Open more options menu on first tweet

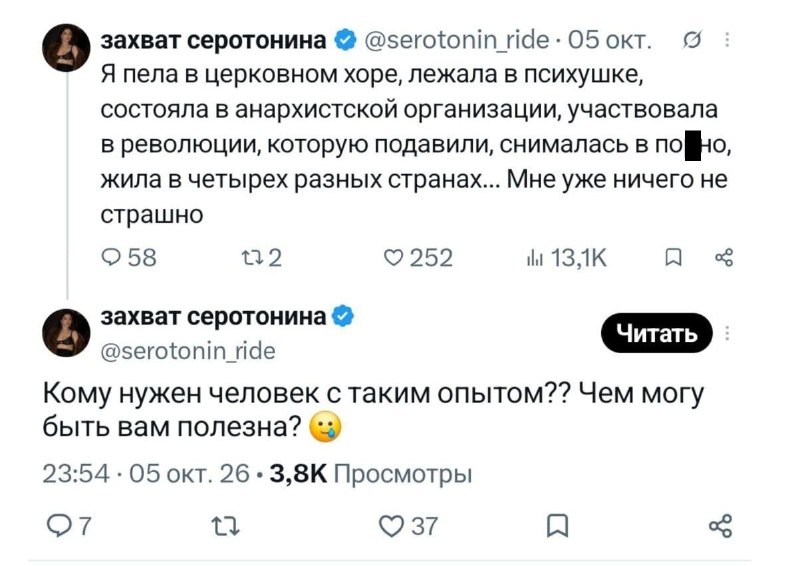(727, 40)
